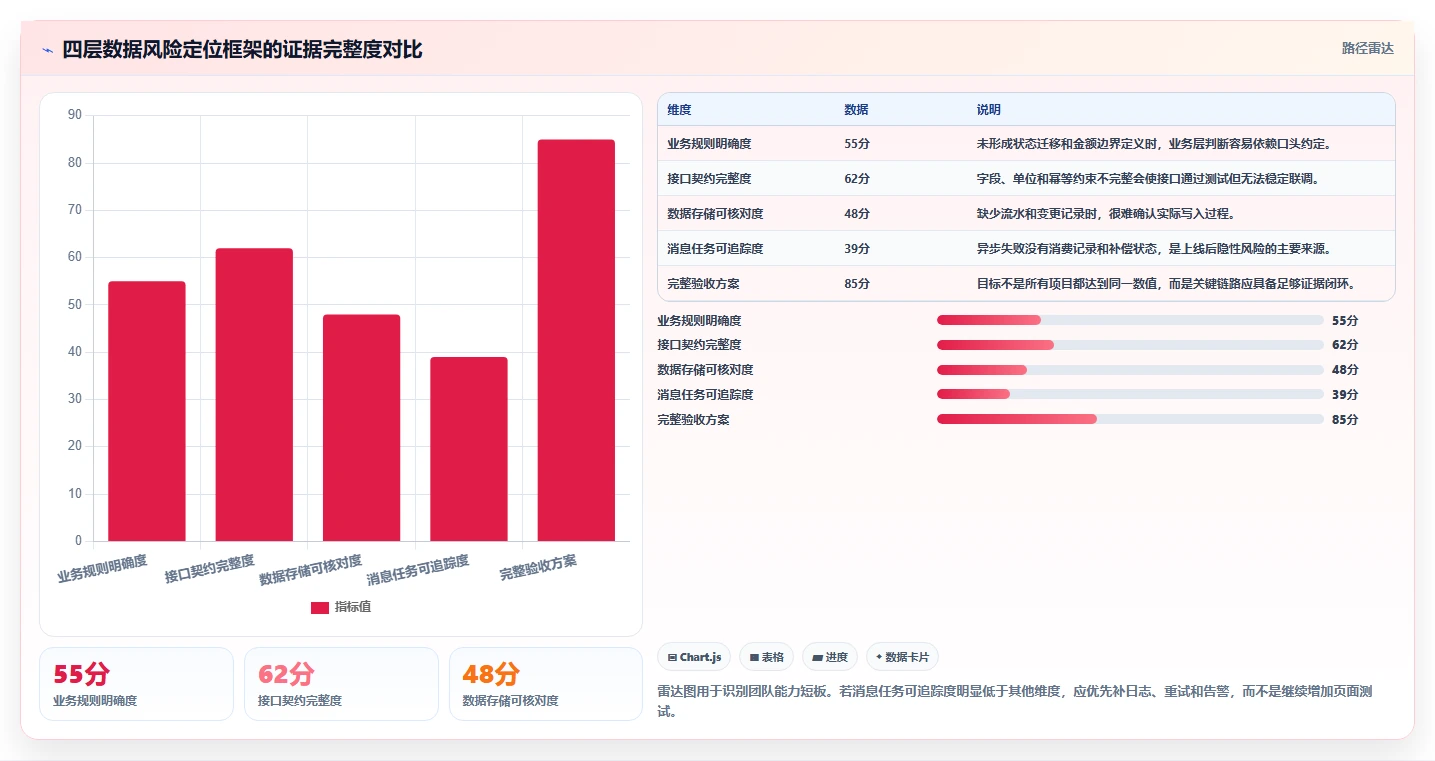Click the Chart.js tag icon
The height and width of the screenshot is (761, 1435).
pyautogui.click(x=672, y=657)
